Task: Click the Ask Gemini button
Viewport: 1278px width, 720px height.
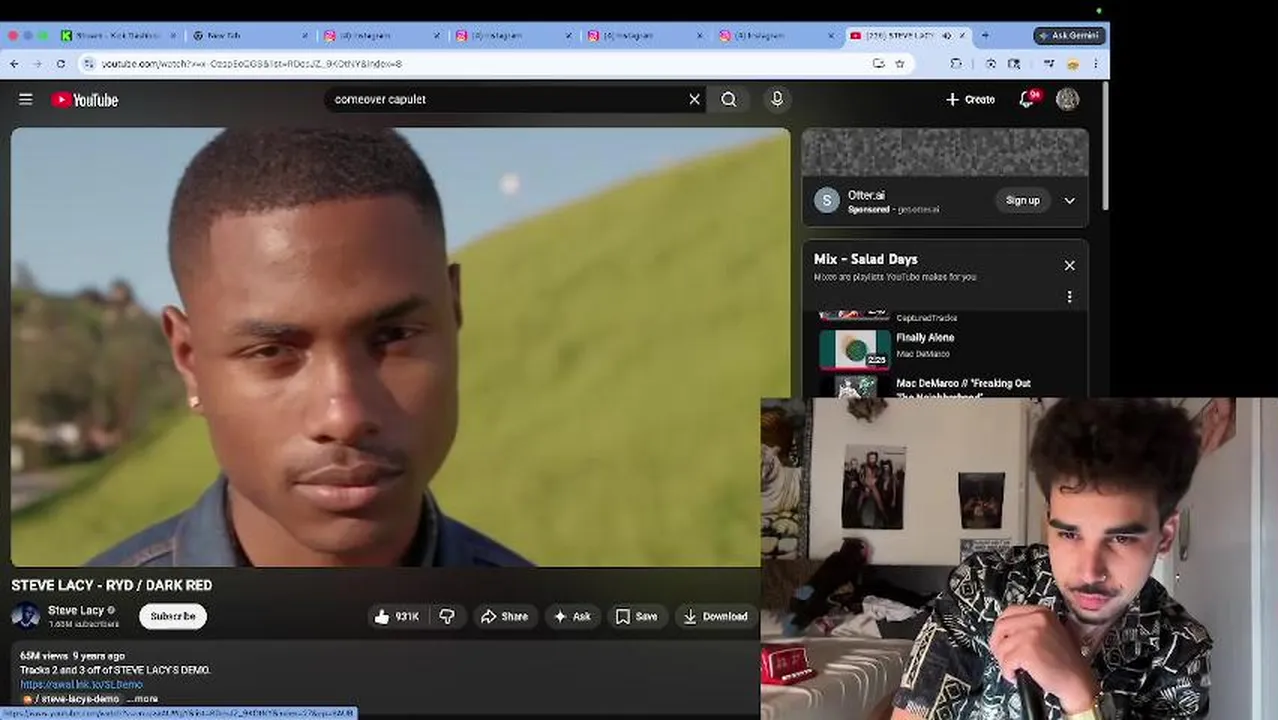Action: (1069, 35)
